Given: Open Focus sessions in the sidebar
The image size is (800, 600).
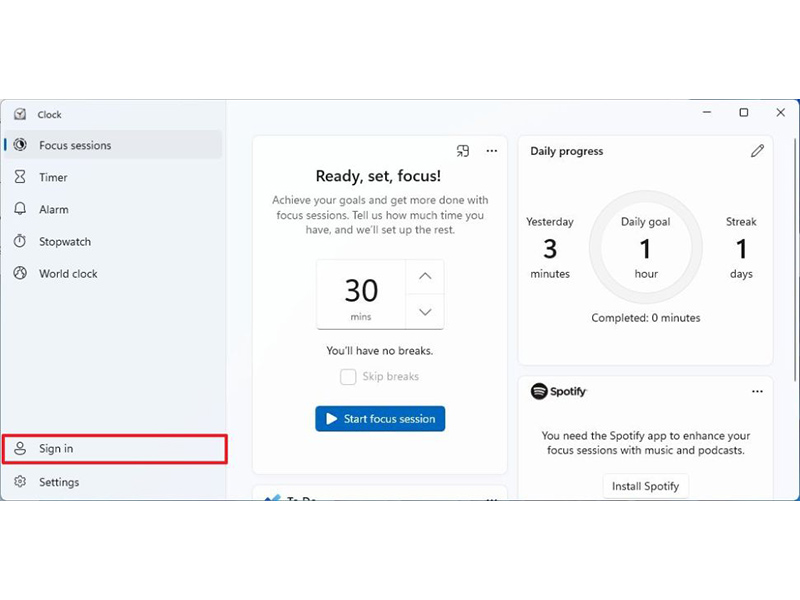Looking at the screenshot, I should pyautogui.click(x=113, y=145).
